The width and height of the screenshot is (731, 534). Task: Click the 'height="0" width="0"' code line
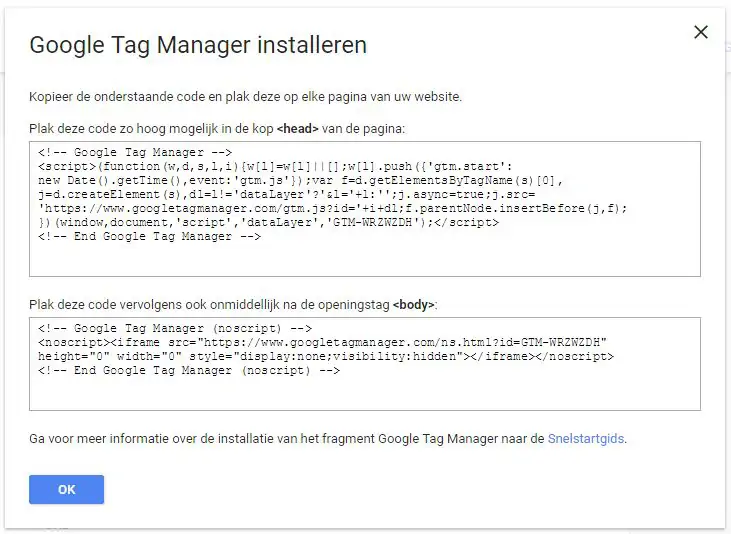pos(326,356)
